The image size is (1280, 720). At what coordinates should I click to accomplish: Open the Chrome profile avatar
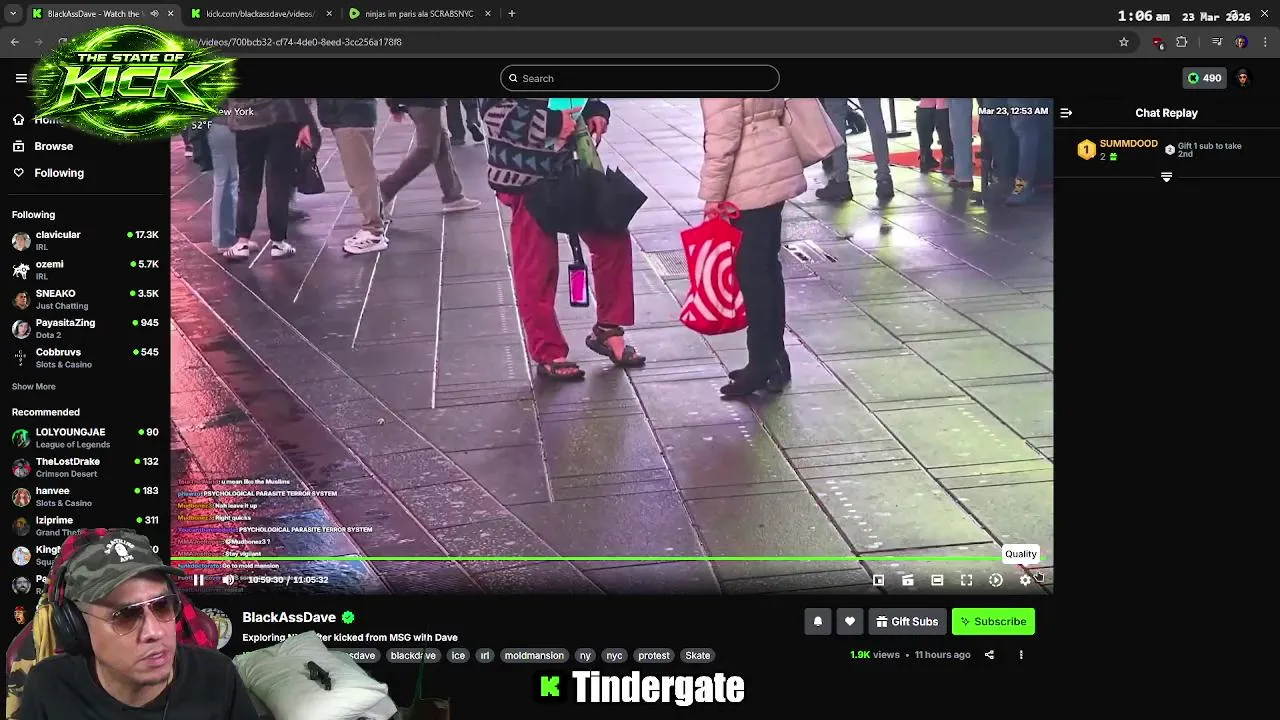[1241, 42]
